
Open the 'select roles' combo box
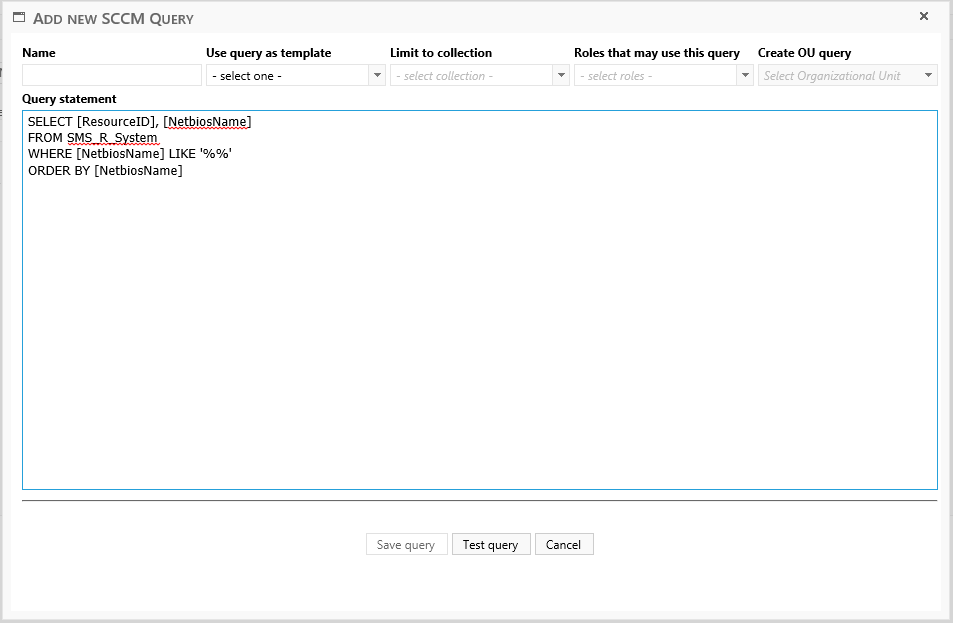point(663,75)
